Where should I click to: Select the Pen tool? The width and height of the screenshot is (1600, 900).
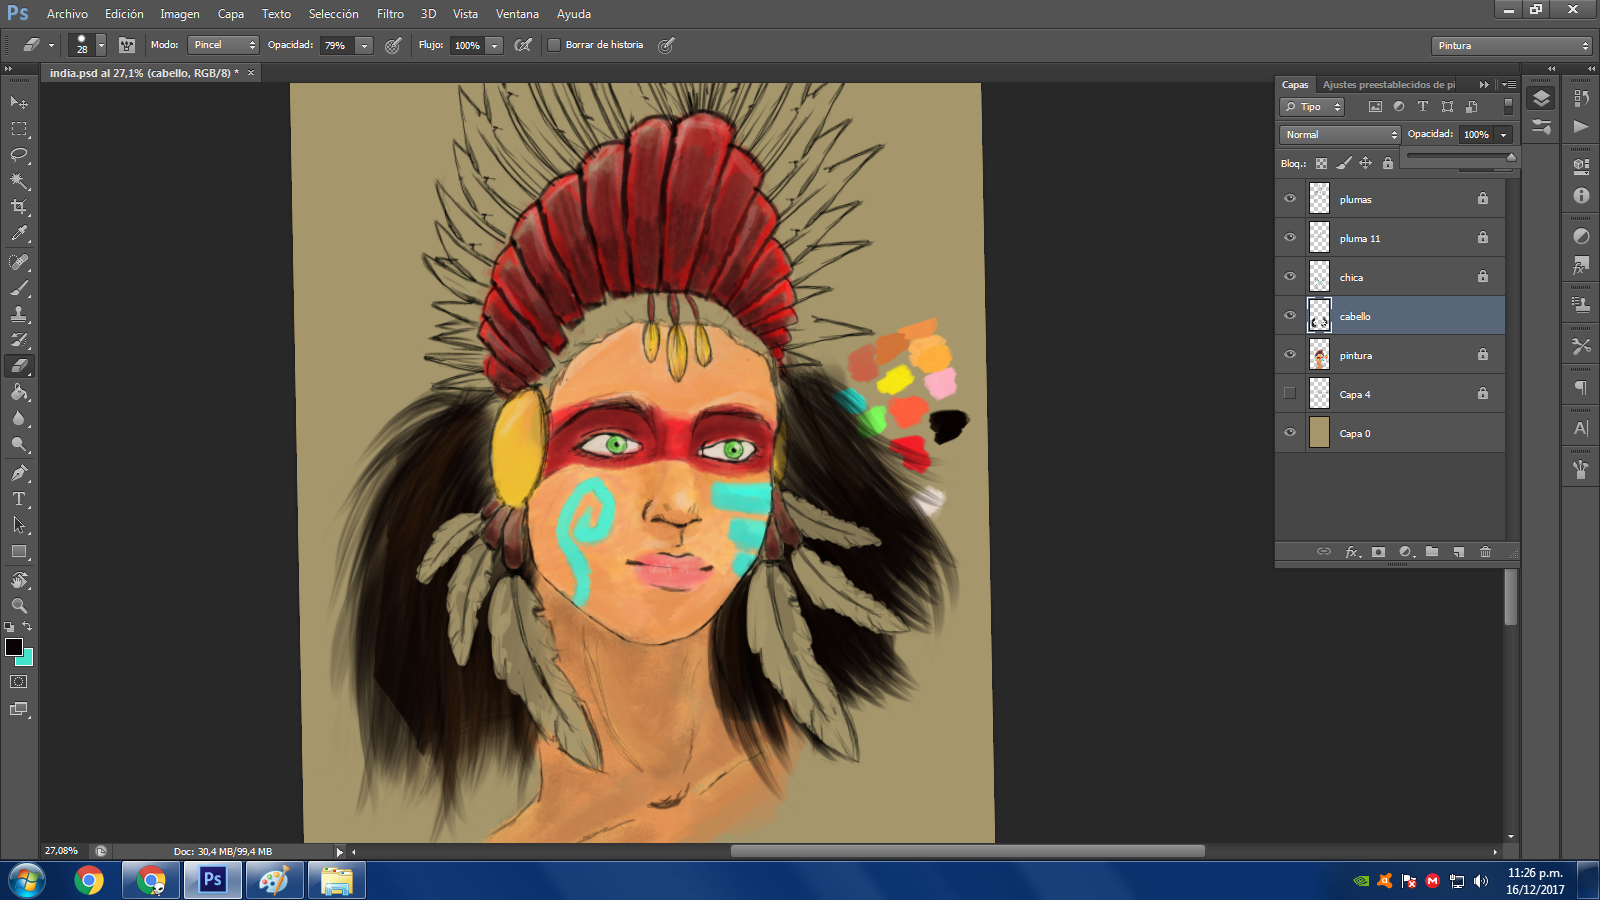(19, 473)
